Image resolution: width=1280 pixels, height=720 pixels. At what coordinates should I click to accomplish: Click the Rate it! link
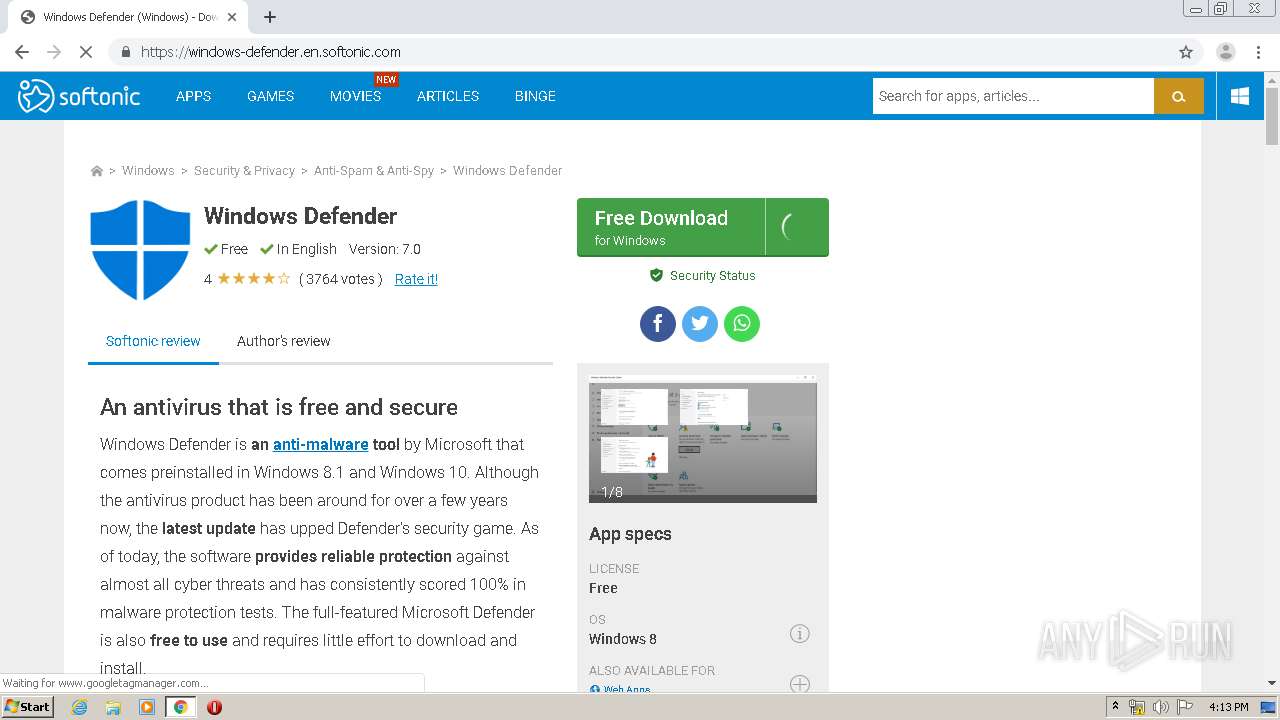(x=416, y=279)
